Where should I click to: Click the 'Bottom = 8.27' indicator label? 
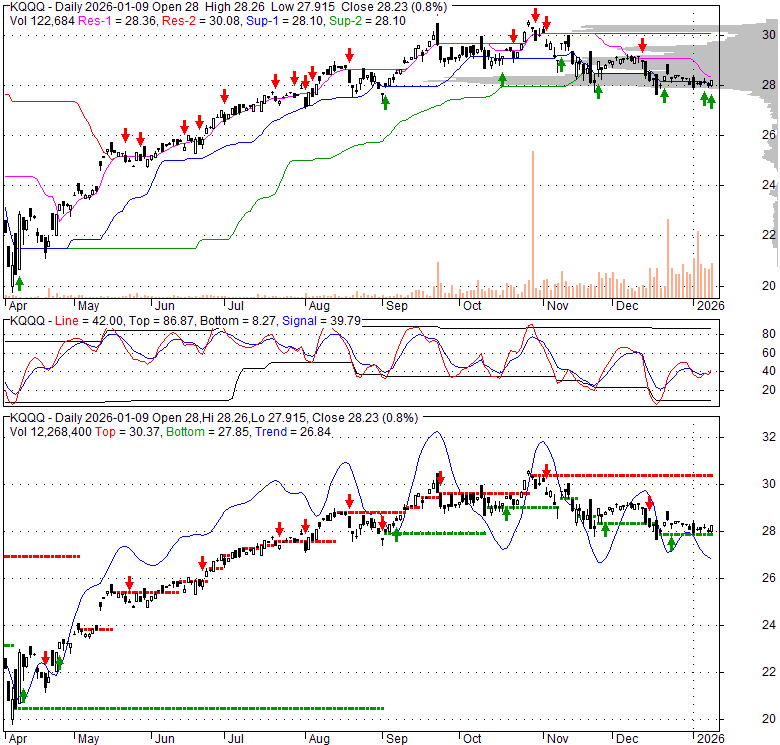238,321
